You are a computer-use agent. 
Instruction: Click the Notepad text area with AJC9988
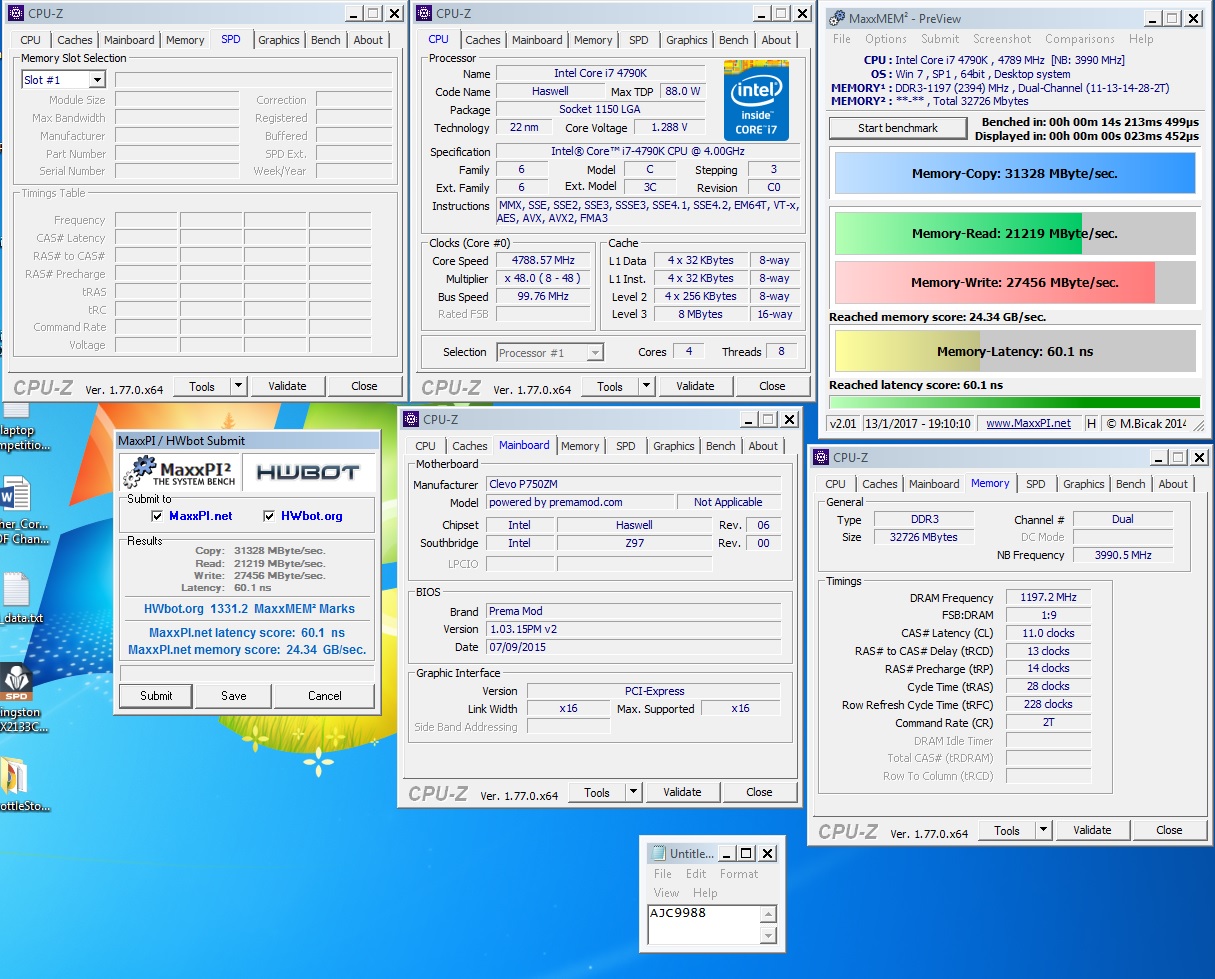pos(703,924)
